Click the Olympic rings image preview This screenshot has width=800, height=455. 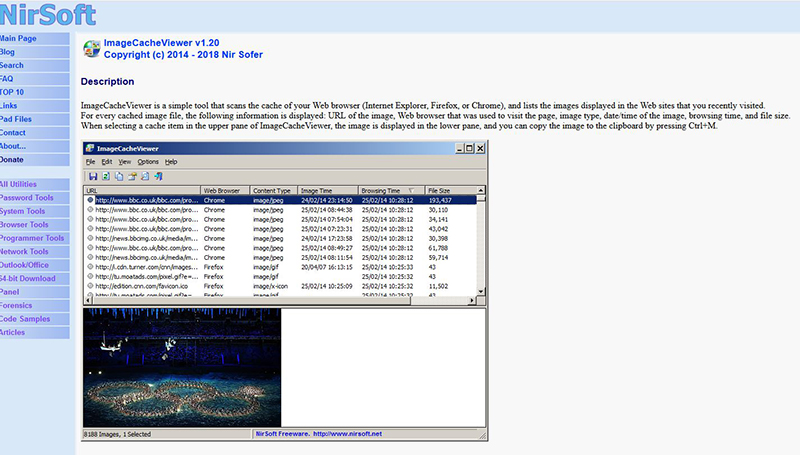coord(182,367)
